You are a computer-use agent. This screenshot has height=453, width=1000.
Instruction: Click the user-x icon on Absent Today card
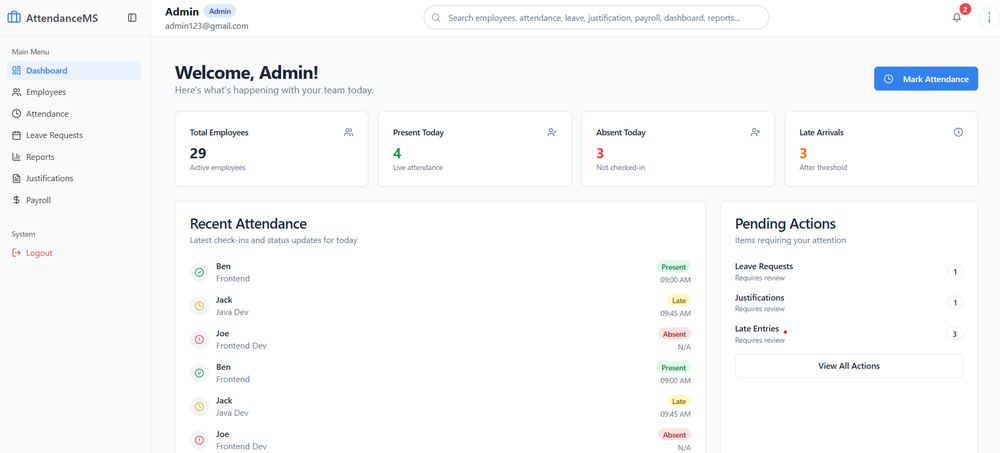click(755, 133)
